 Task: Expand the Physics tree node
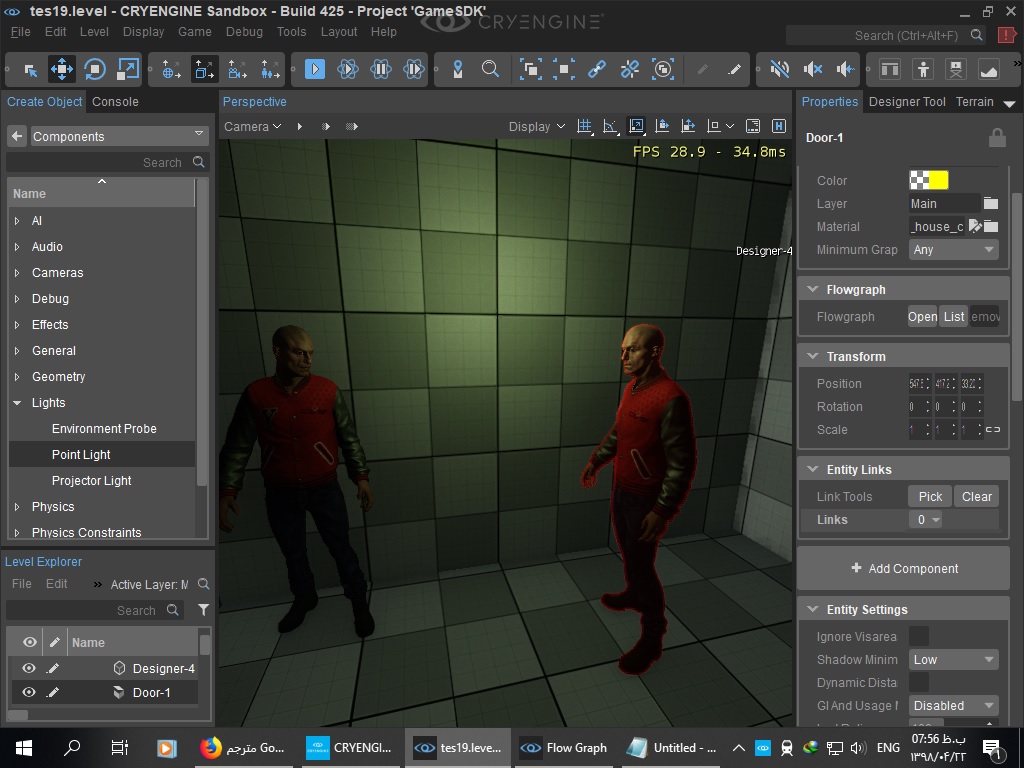(x=17, y=507)
